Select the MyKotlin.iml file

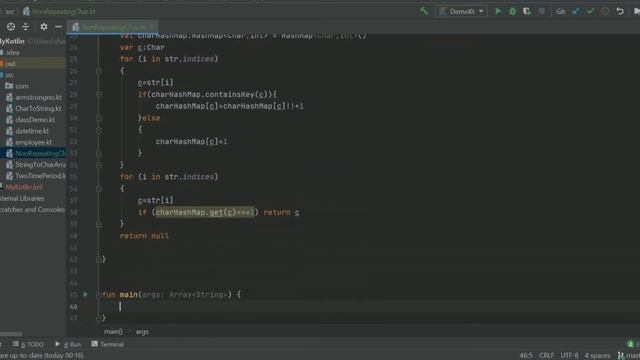tap(24, 187)
